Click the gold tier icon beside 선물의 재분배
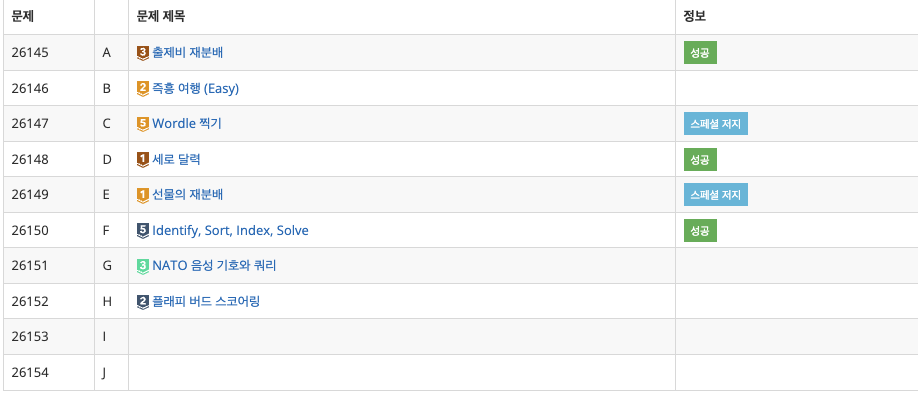Screen dimensions: 918x403 (142, 195)
